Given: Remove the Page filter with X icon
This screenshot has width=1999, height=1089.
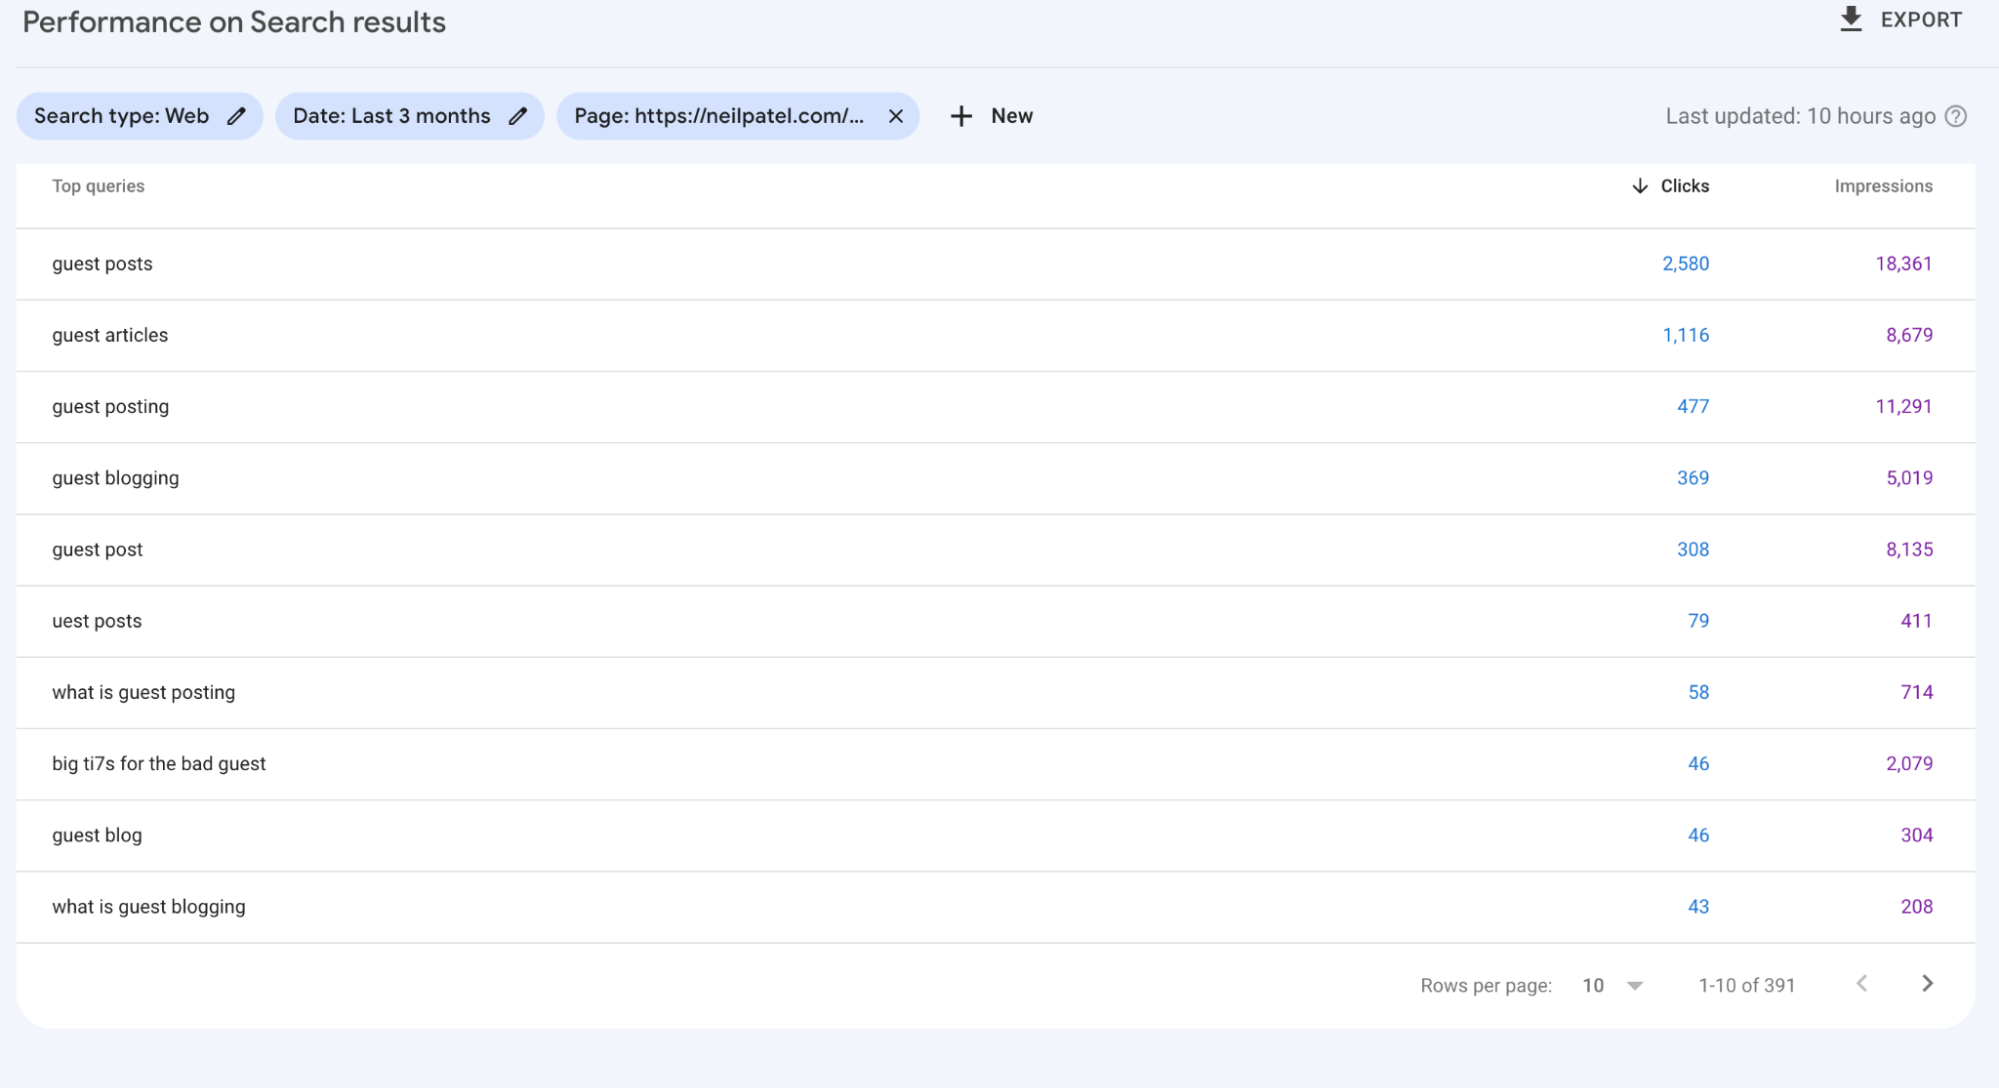Looking at the screenshot, I should [x=896, y=116].
